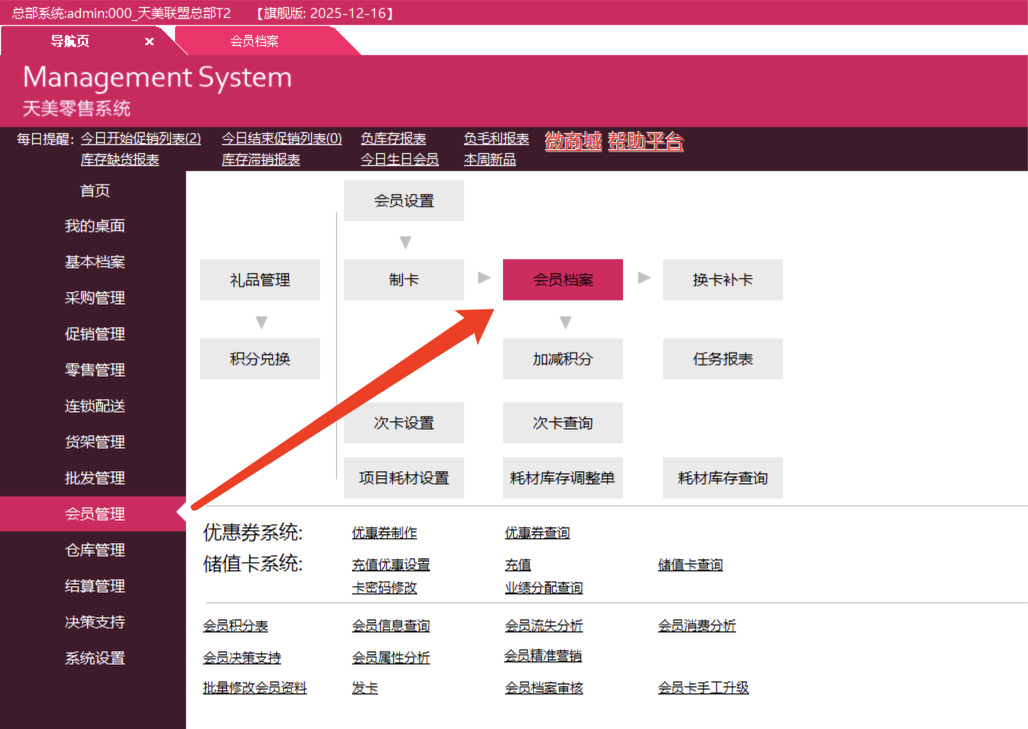Click 会员设置 box
This screenshot has height=729, width=1028.
coord(403,201)
